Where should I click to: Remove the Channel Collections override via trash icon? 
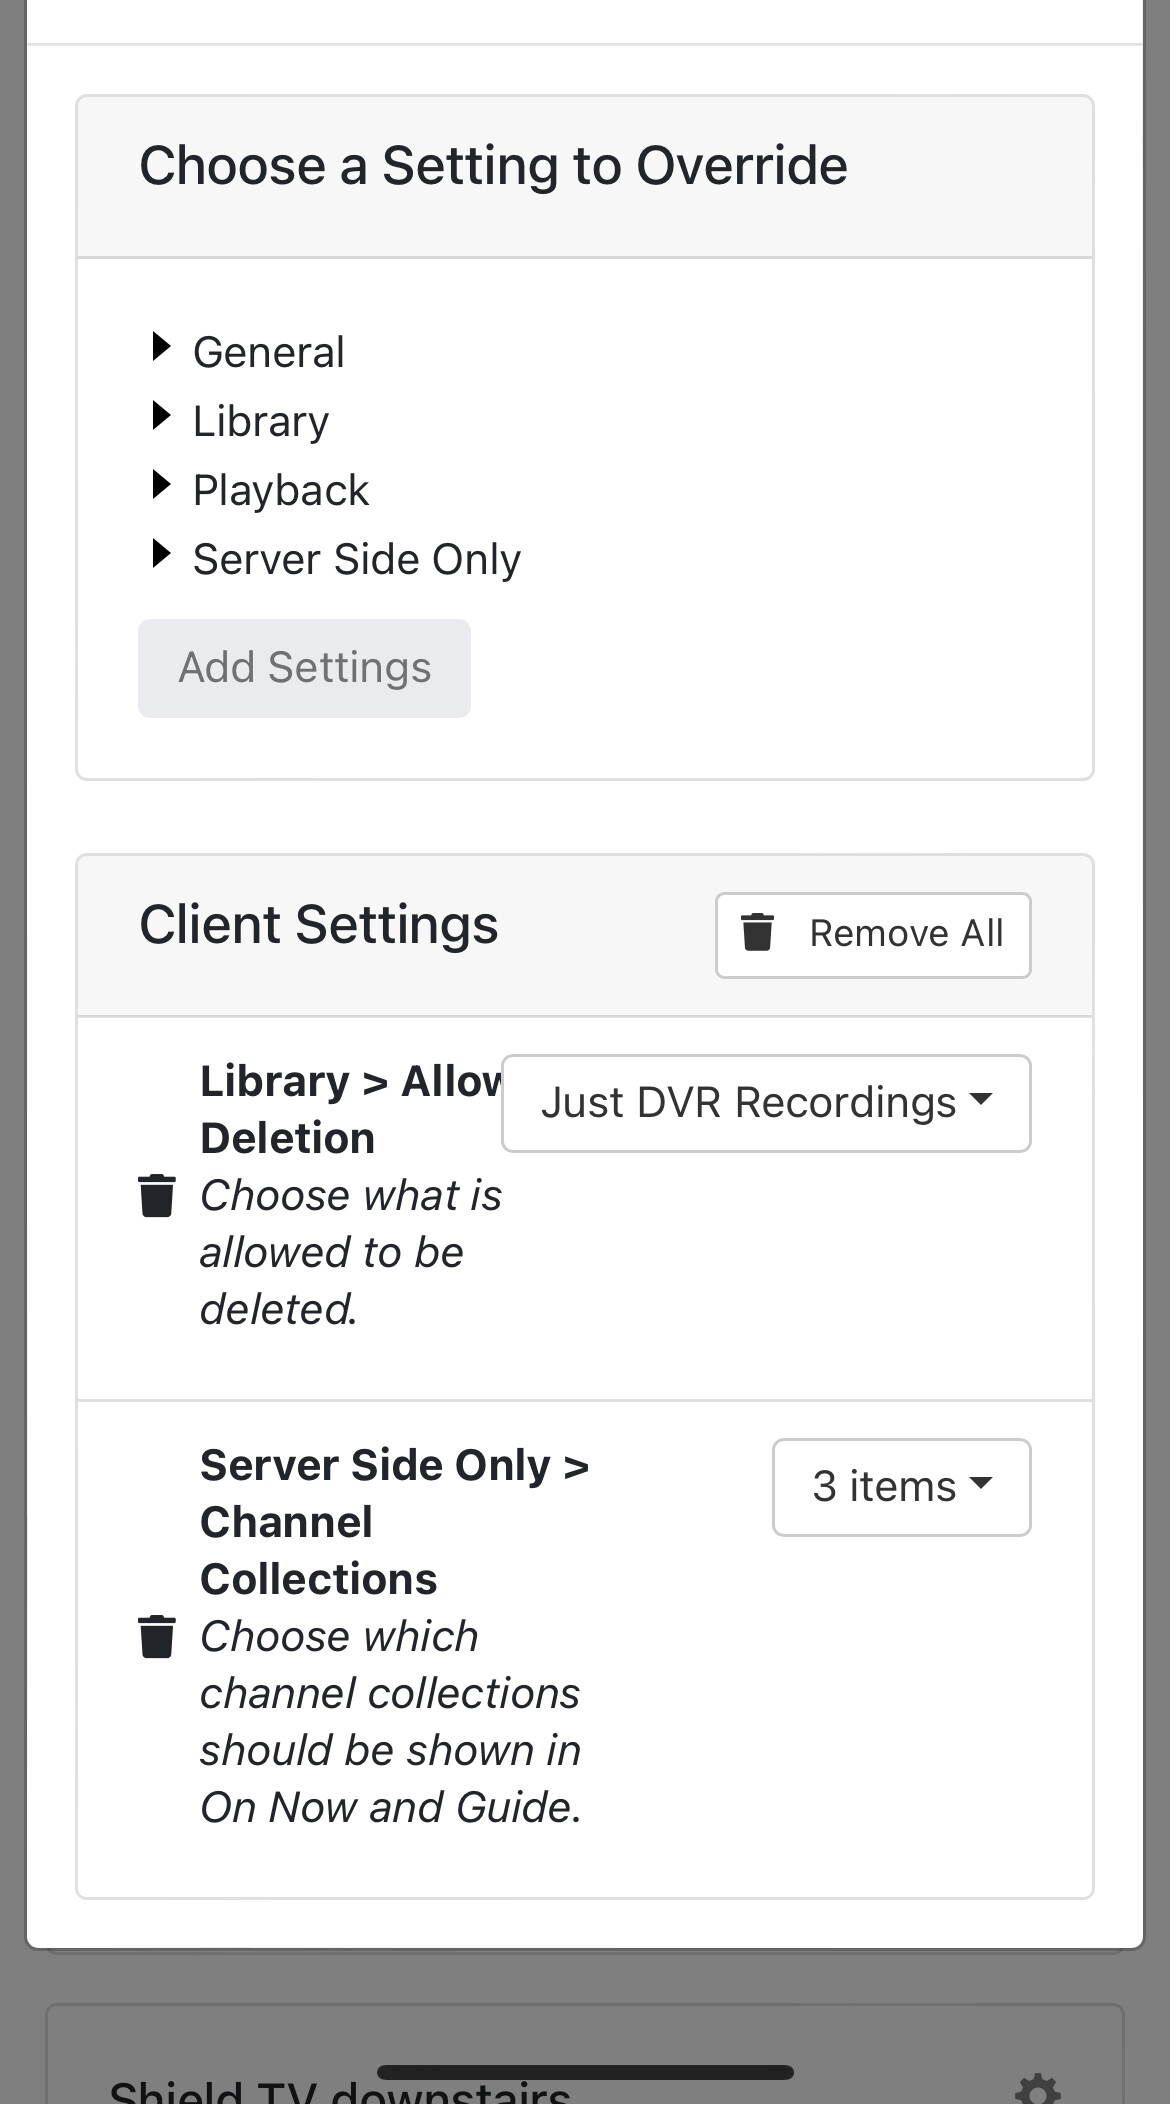pyautogui.click(x=157, y=1636)
